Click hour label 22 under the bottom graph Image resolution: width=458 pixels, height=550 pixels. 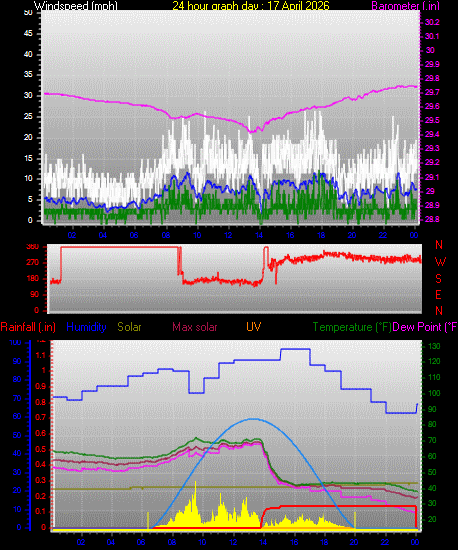[x=385, y=542]
